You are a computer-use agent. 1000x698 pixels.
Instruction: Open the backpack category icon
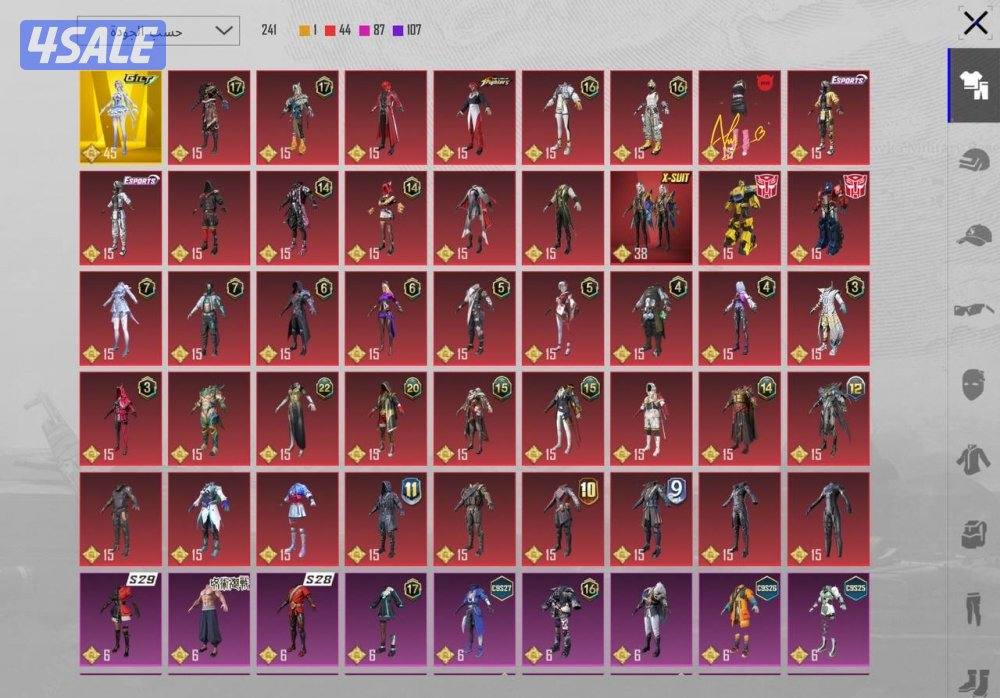point(974,533)
